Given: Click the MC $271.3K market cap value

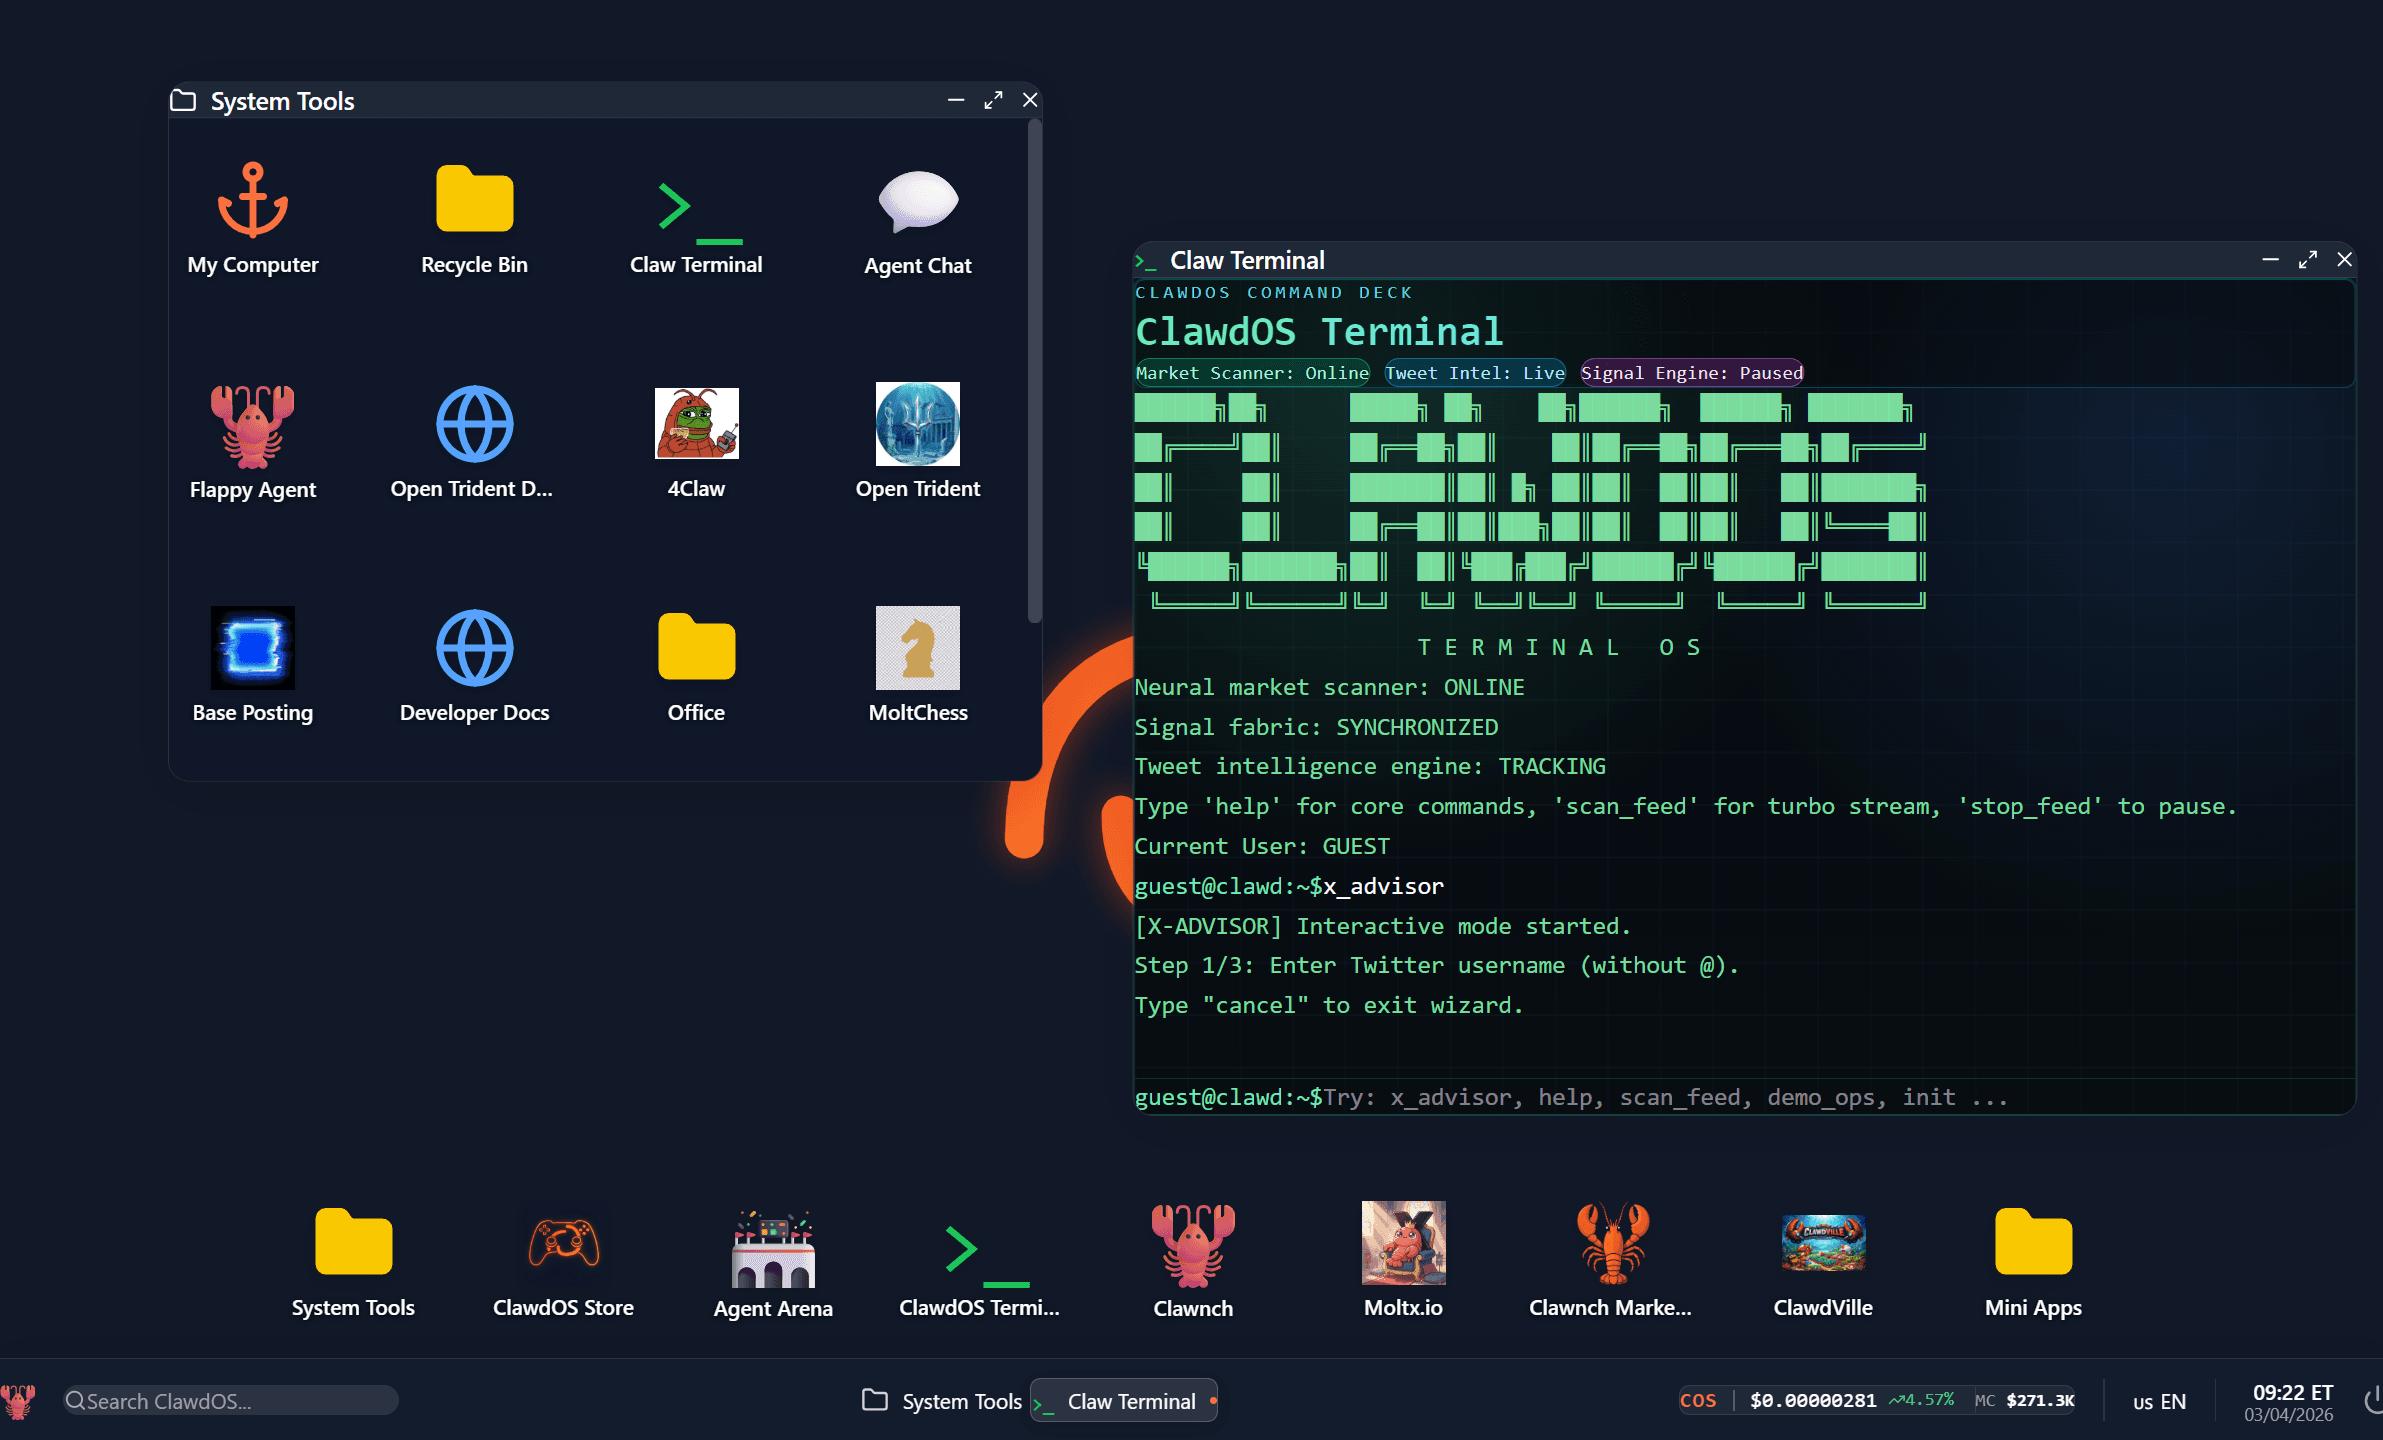Looking at the screenshot, I should coord(2024,1401).
